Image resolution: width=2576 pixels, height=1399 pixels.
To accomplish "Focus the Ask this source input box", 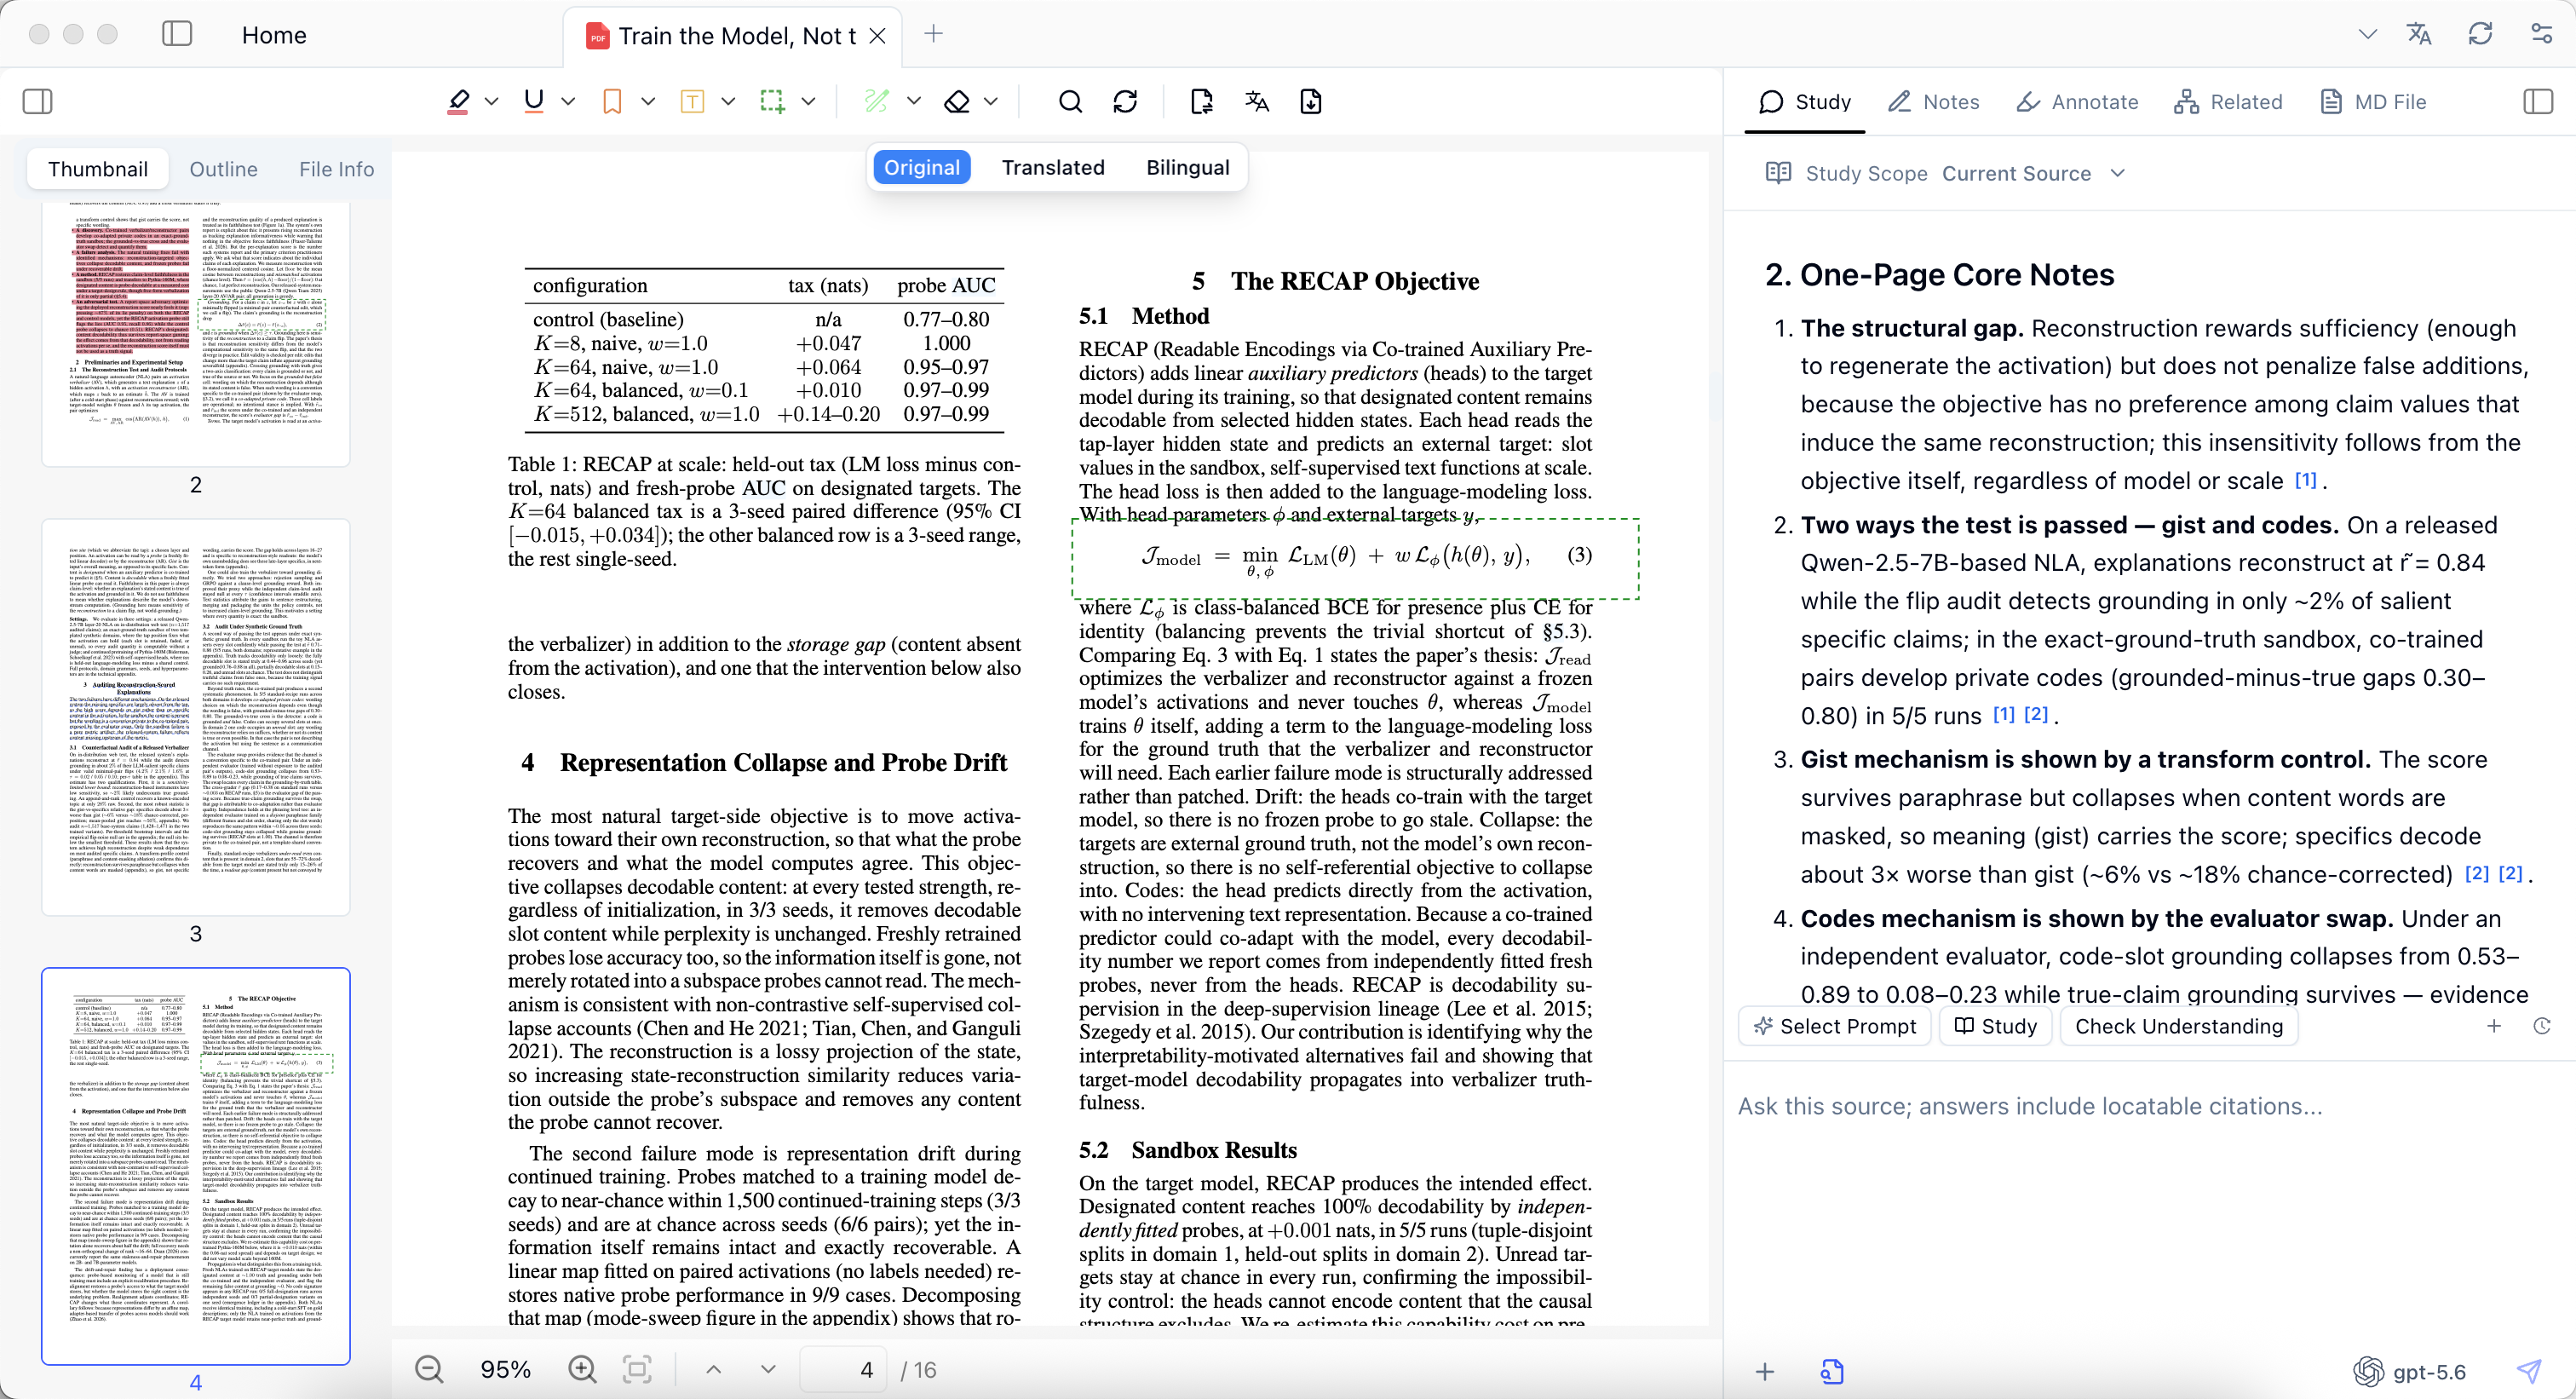I will [2150, 1105].
